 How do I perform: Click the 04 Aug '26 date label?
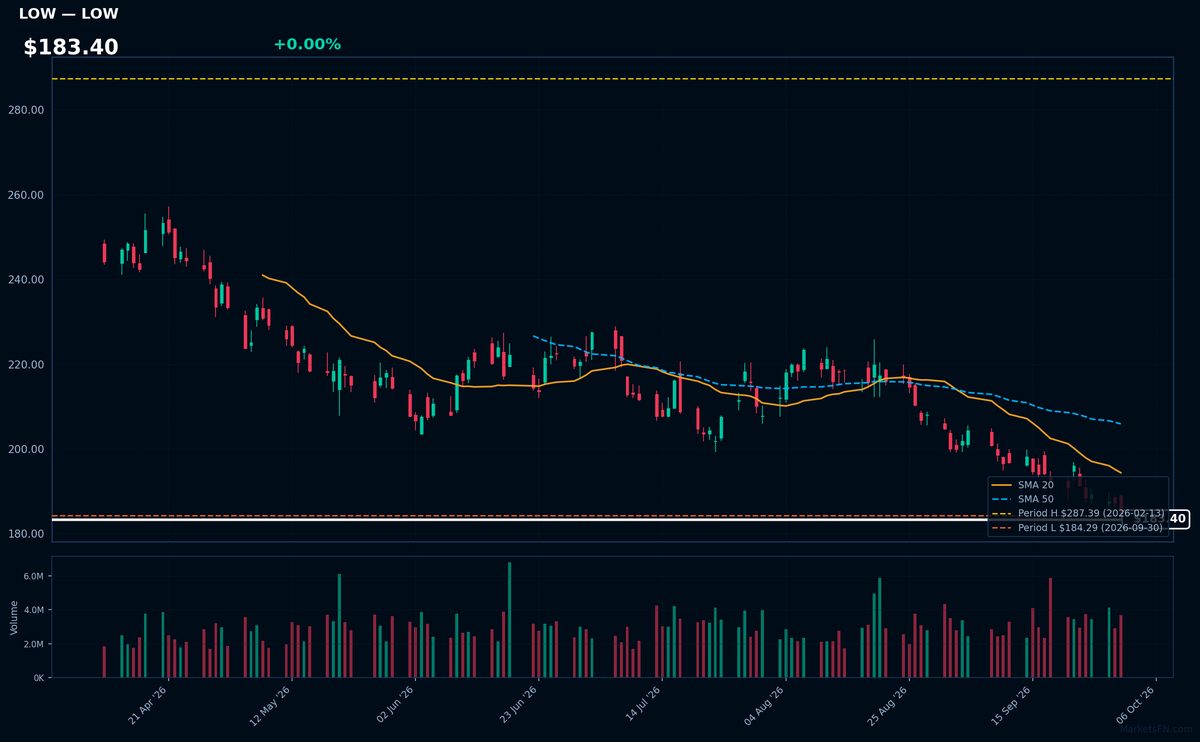tap(766, 704)
